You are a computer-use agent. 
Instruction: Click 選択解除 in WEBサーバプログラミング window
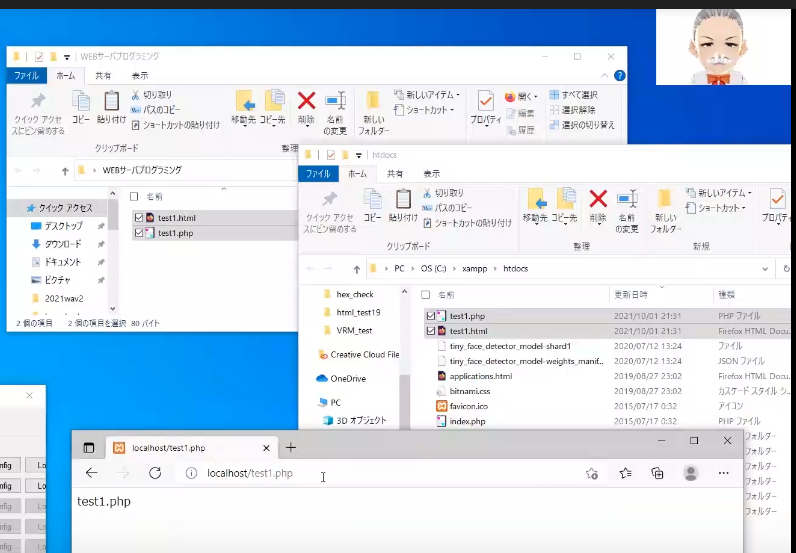tap(573, 110)
